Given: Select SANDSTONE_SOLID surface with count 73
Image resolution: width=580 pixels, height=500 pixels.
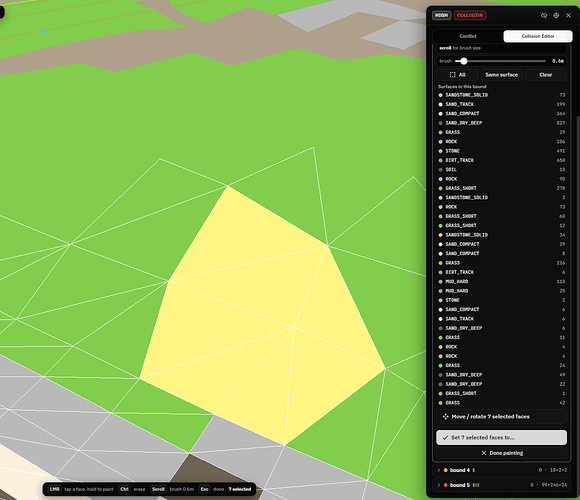Looking at the screenshot, I should click(501, 95).
